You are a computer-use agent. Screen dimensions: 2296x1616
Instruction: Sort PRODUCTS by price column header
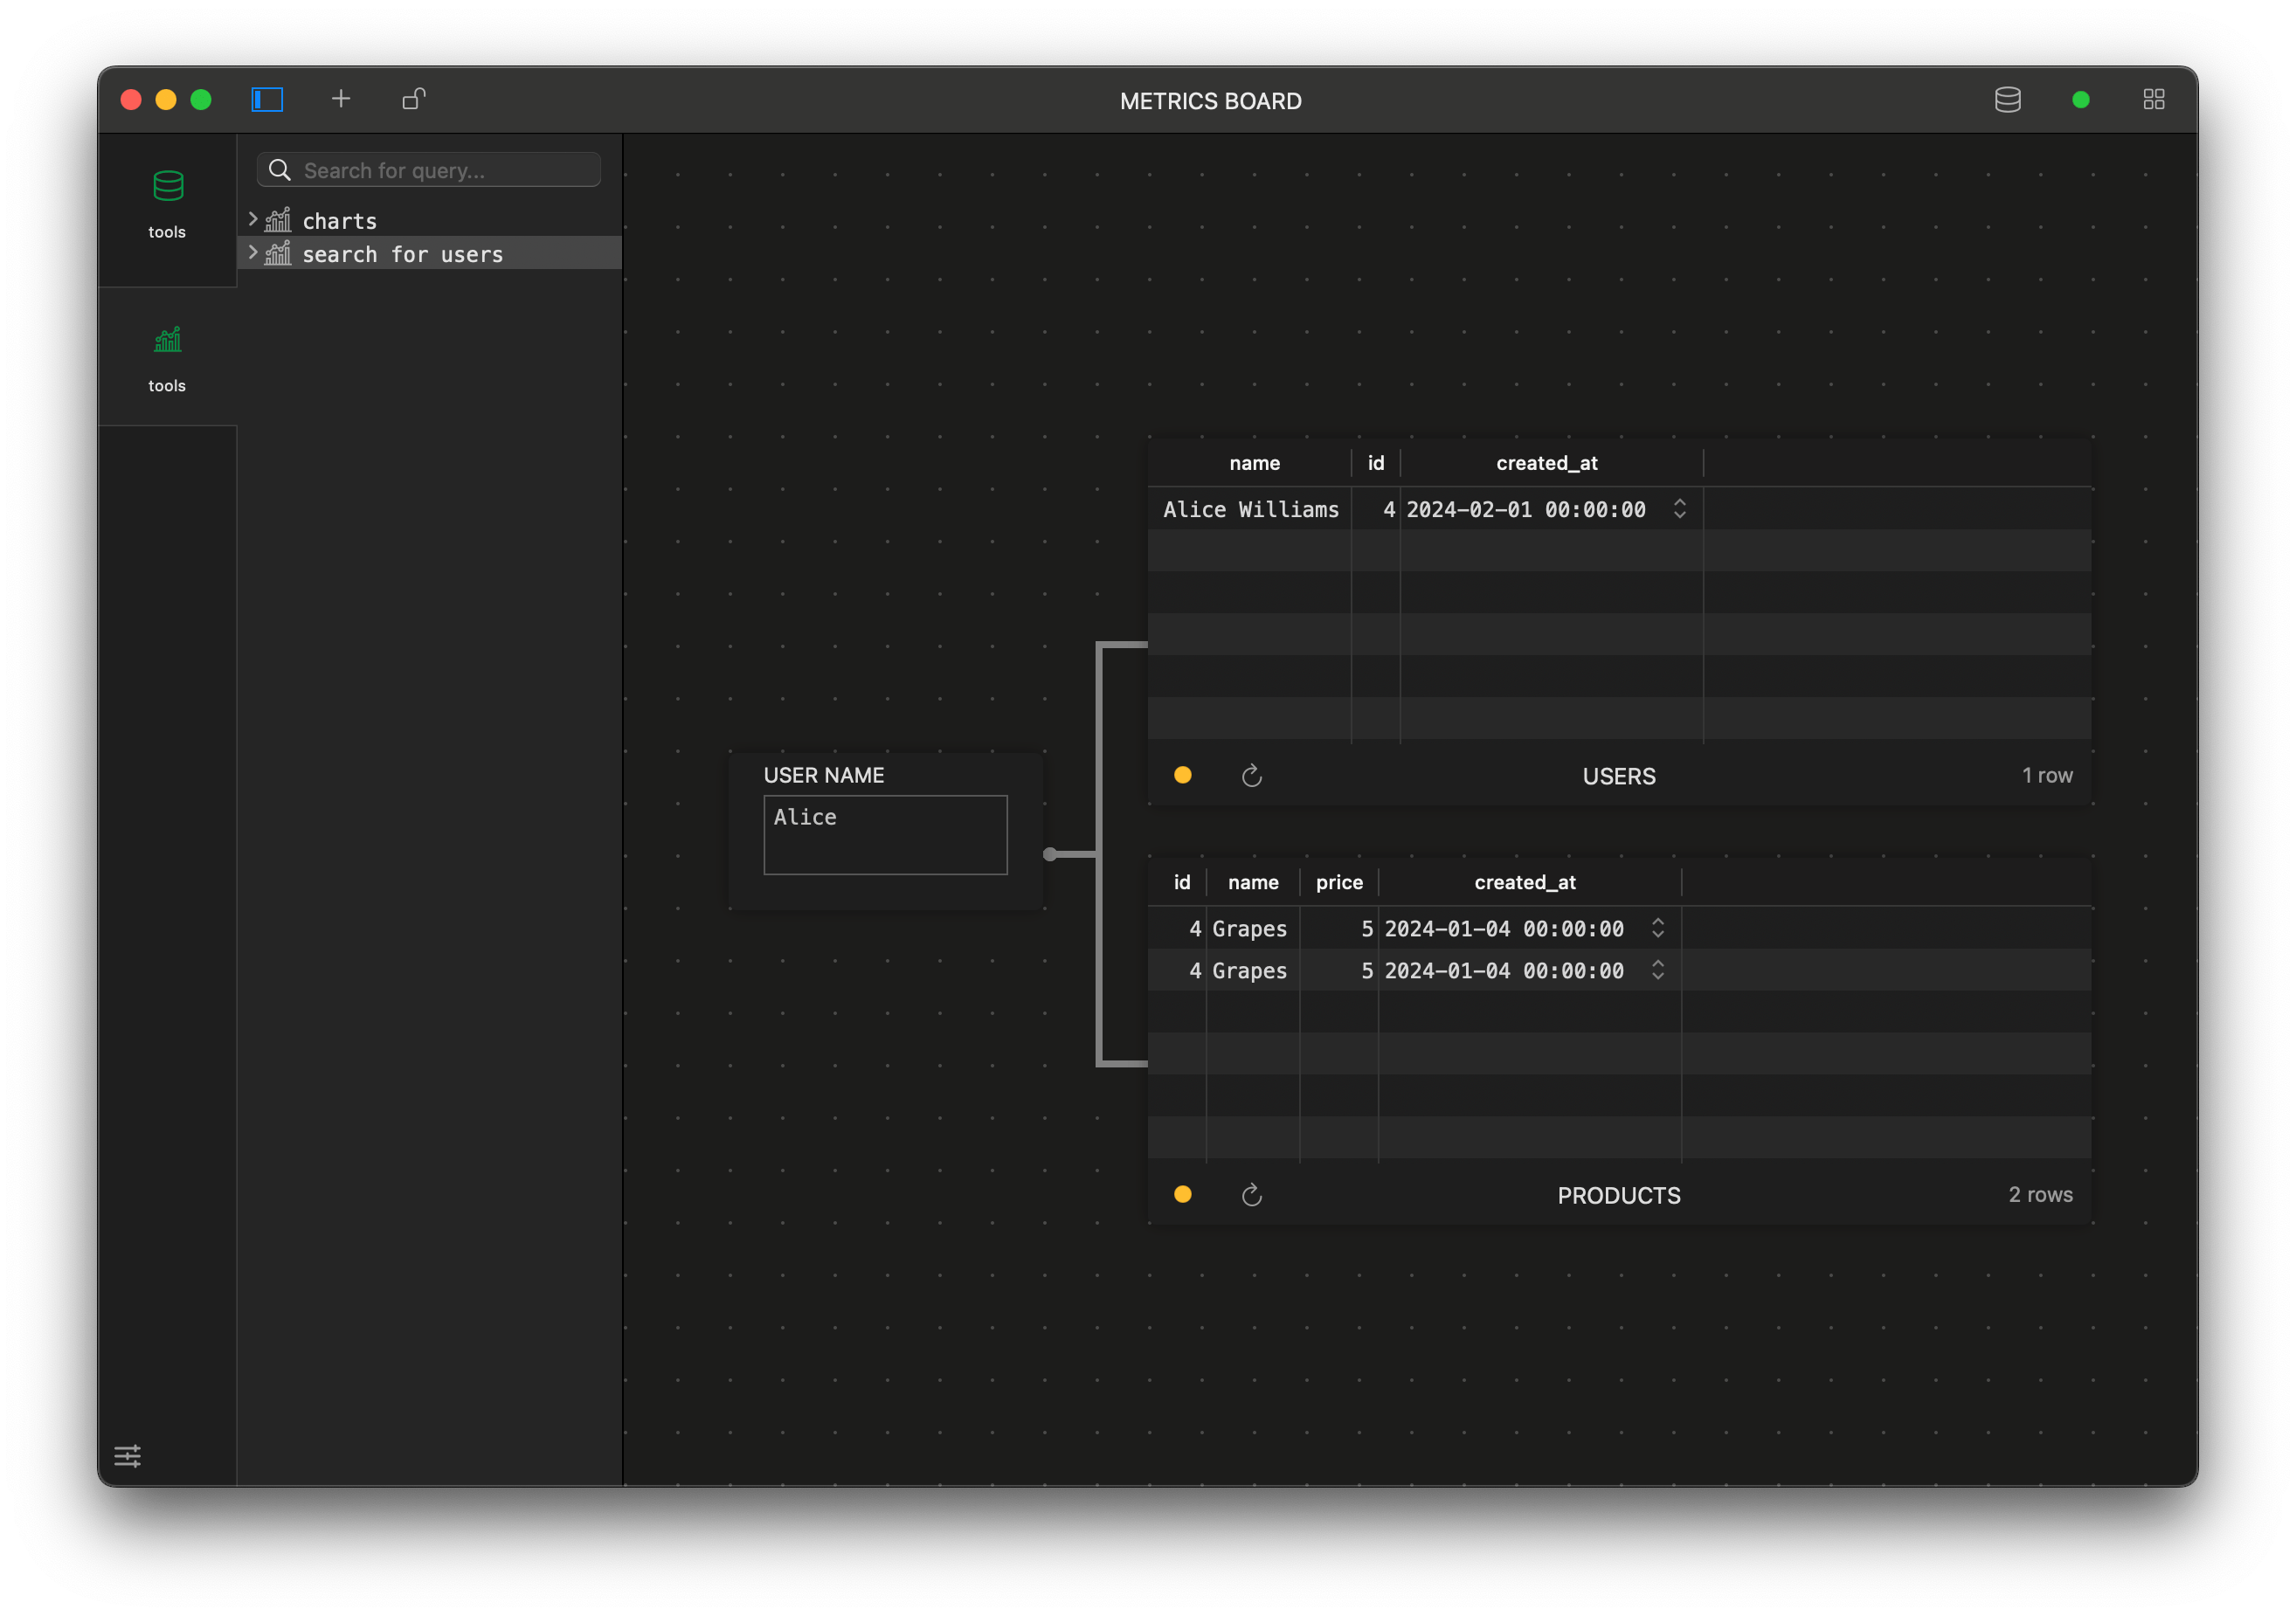coord(1338,881)
